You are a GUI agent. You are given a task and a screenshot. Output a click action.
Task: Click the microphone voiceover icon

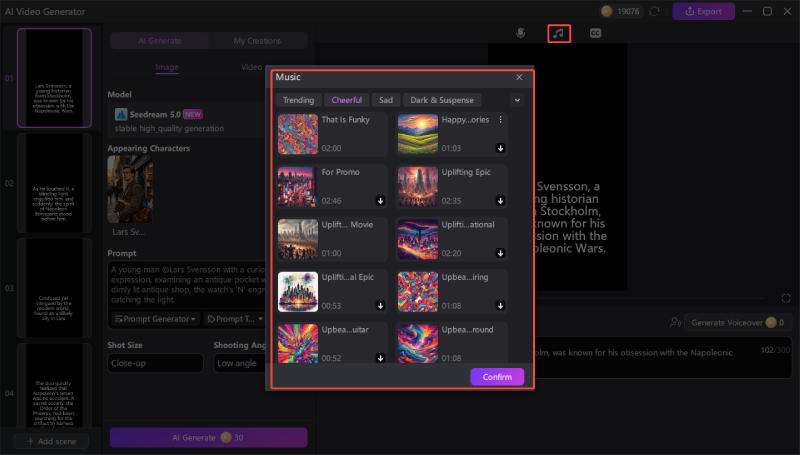[x=521, y=33]
